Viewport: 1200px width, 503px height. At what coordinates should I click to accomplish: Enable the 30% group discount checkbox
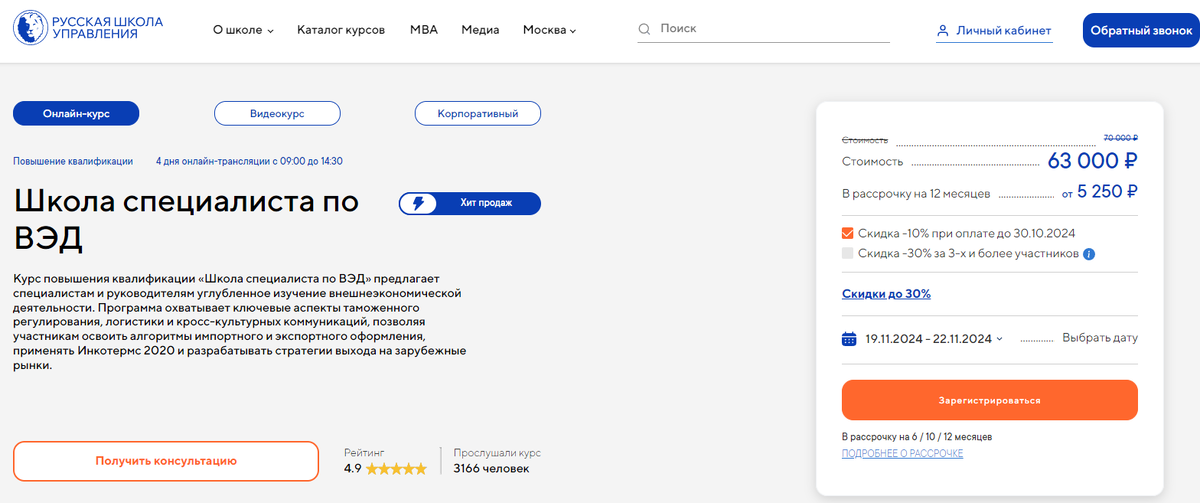(x=848, y=254)
